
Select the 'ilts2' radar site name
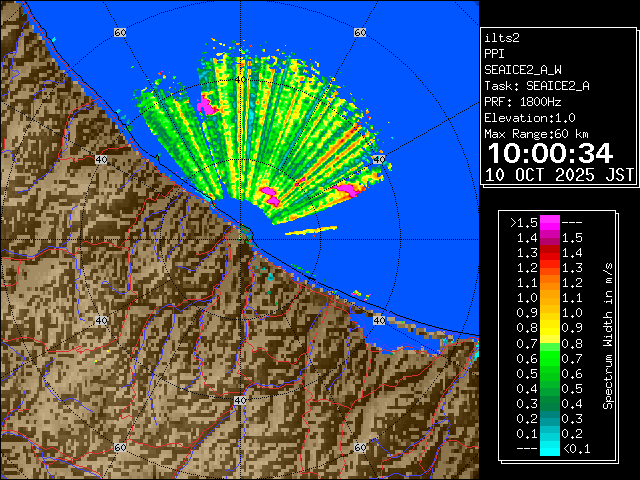click(502, 38)
